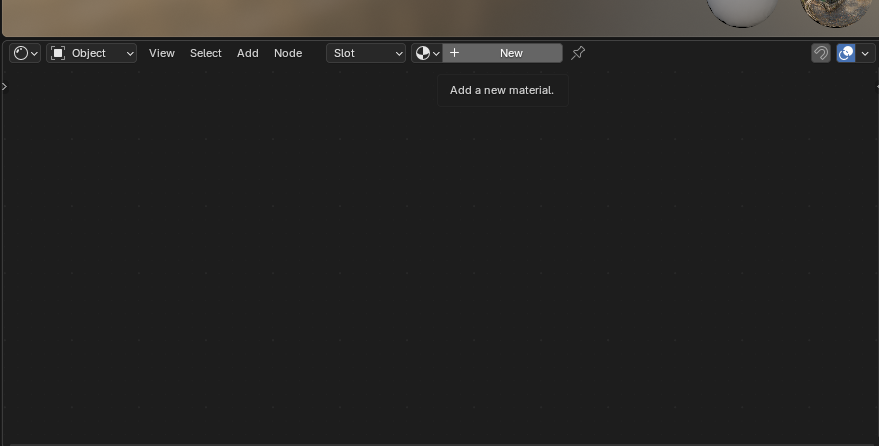Open the Object shader type dropdown
Viewport: 879px width, 446px height.
click(x=92, y=53)
